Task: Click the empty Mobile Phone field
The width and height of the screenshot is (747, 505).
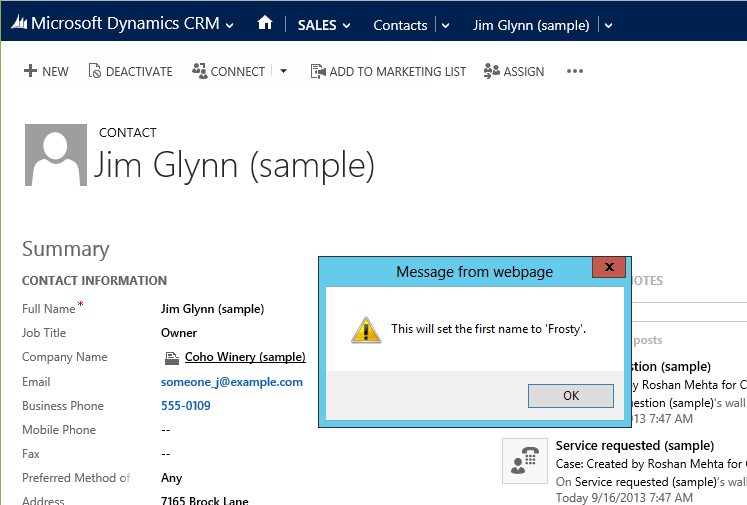Action: click(x=165, y=430)
